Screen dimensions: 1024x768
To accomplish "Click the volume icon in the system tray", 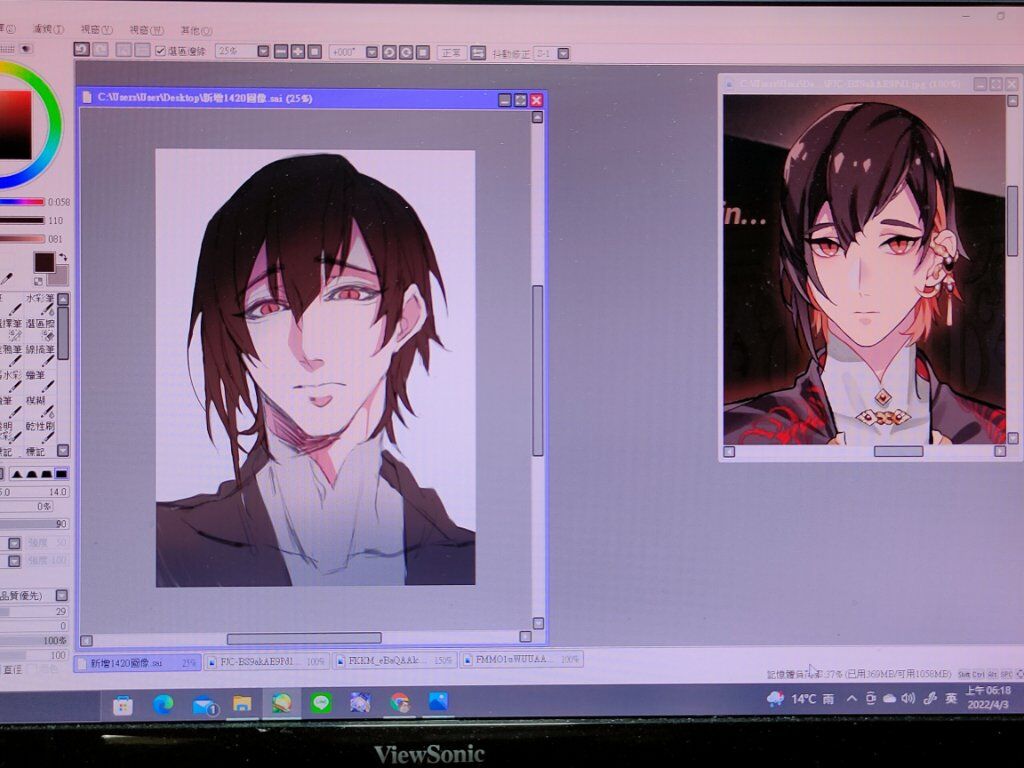I will 908,699.
